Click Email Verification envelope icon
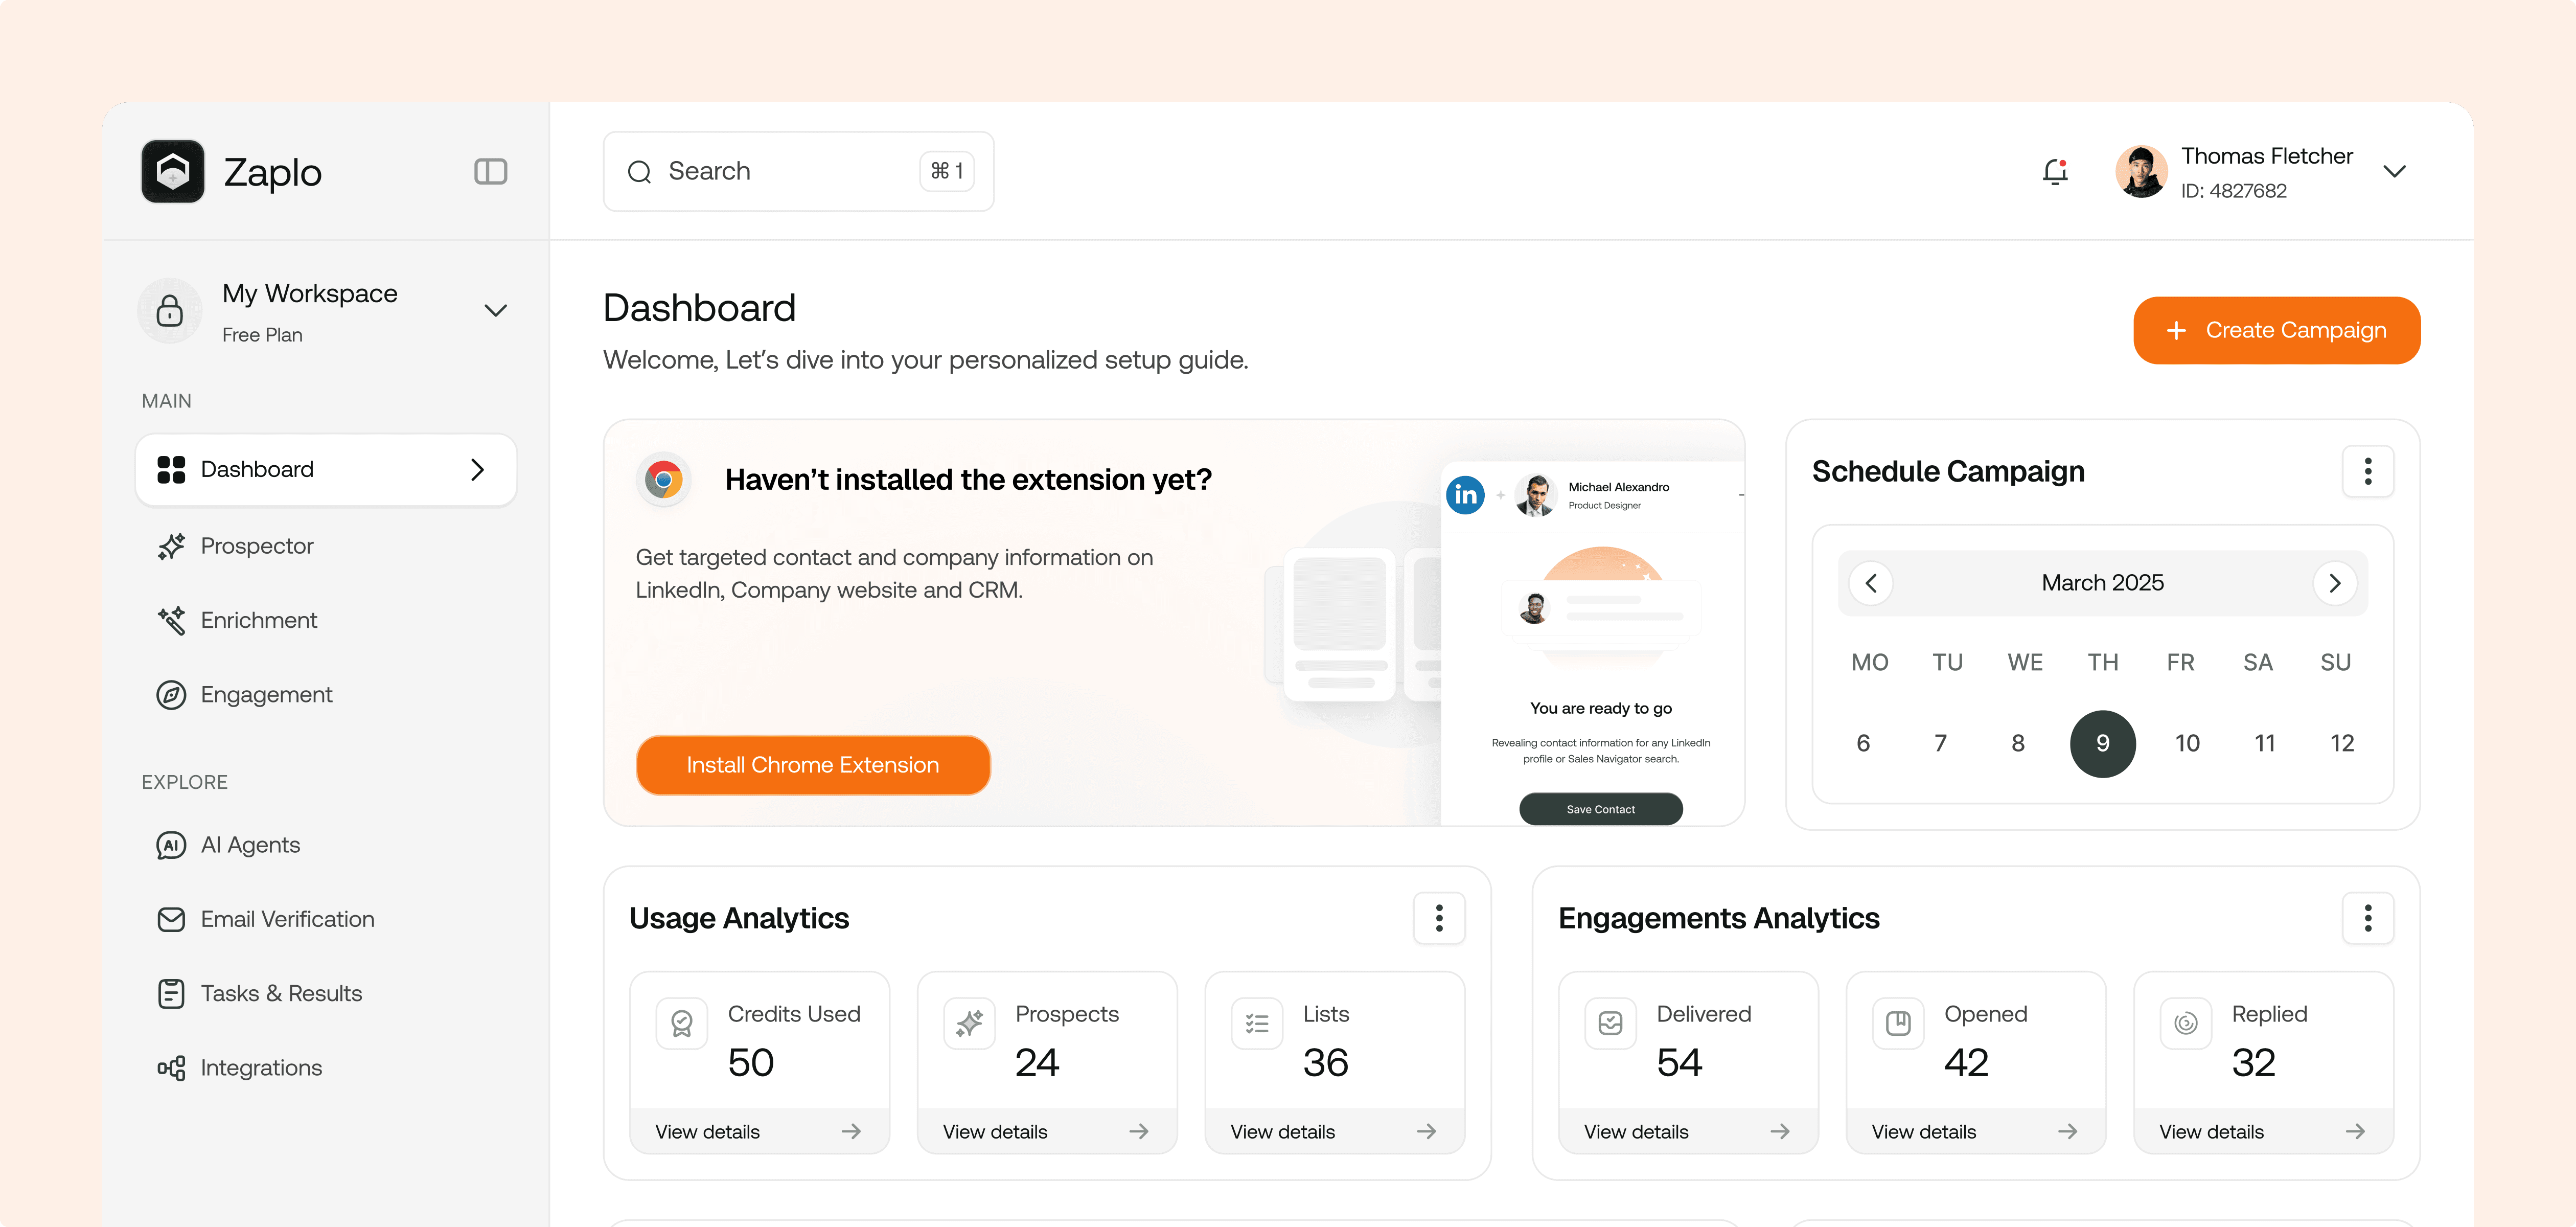 [171, 919]
